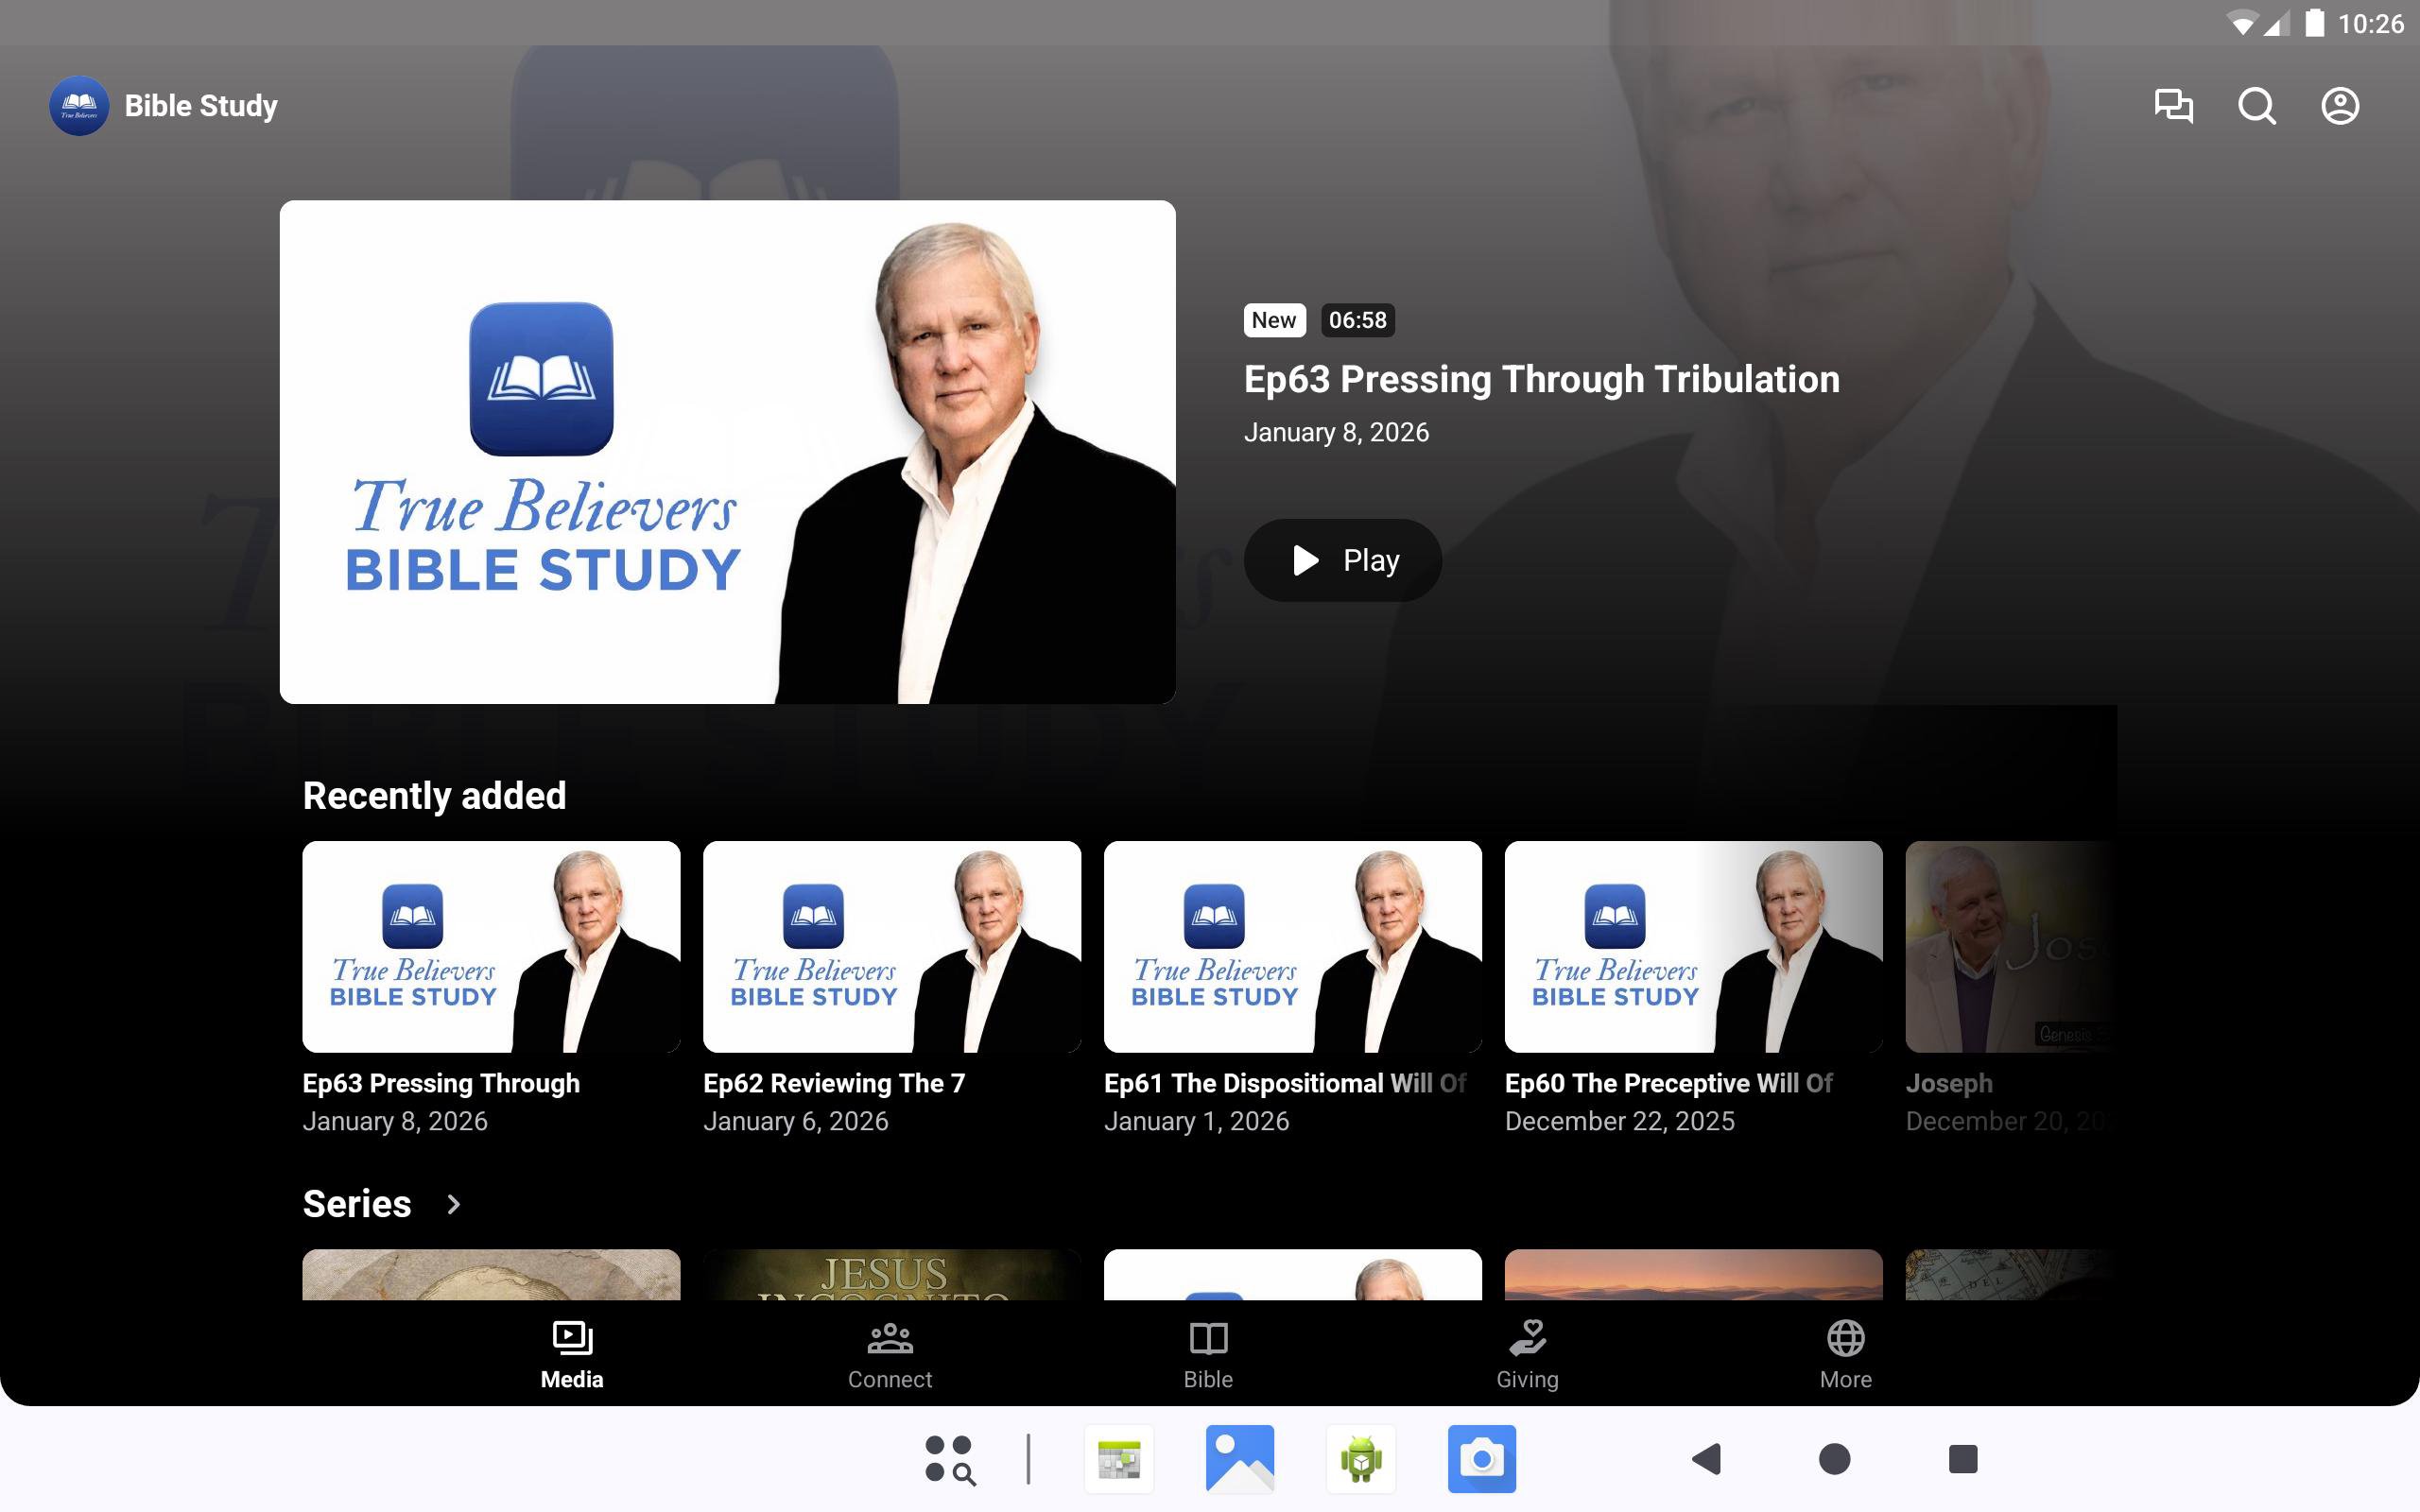
Task: Switch to the Connect tab
Action: (x=889, y=1355)
